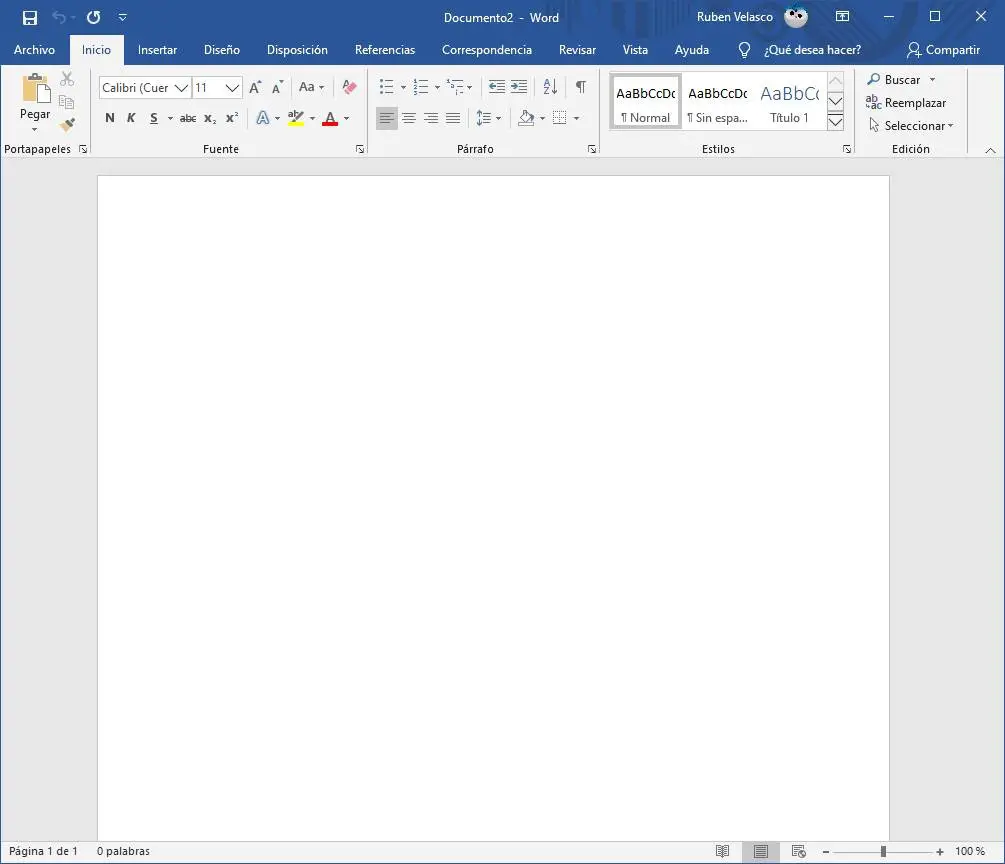Click the Compartir button
Screen dimensions: 1005x864
(943, 50)
